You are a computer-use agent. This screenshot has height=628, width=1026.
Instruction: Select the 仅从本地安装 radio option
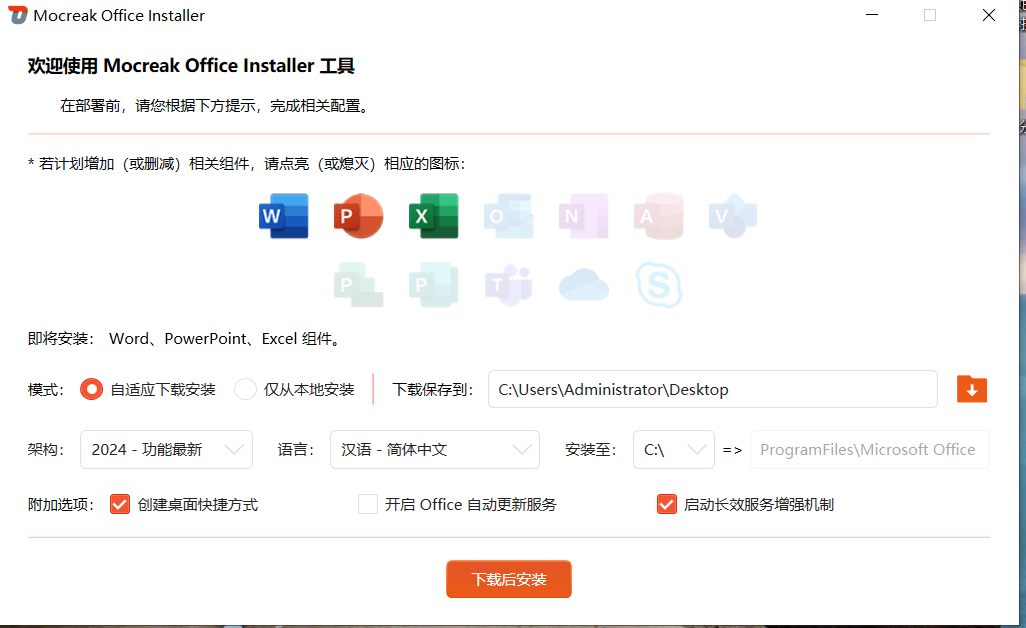coord(246,390)
